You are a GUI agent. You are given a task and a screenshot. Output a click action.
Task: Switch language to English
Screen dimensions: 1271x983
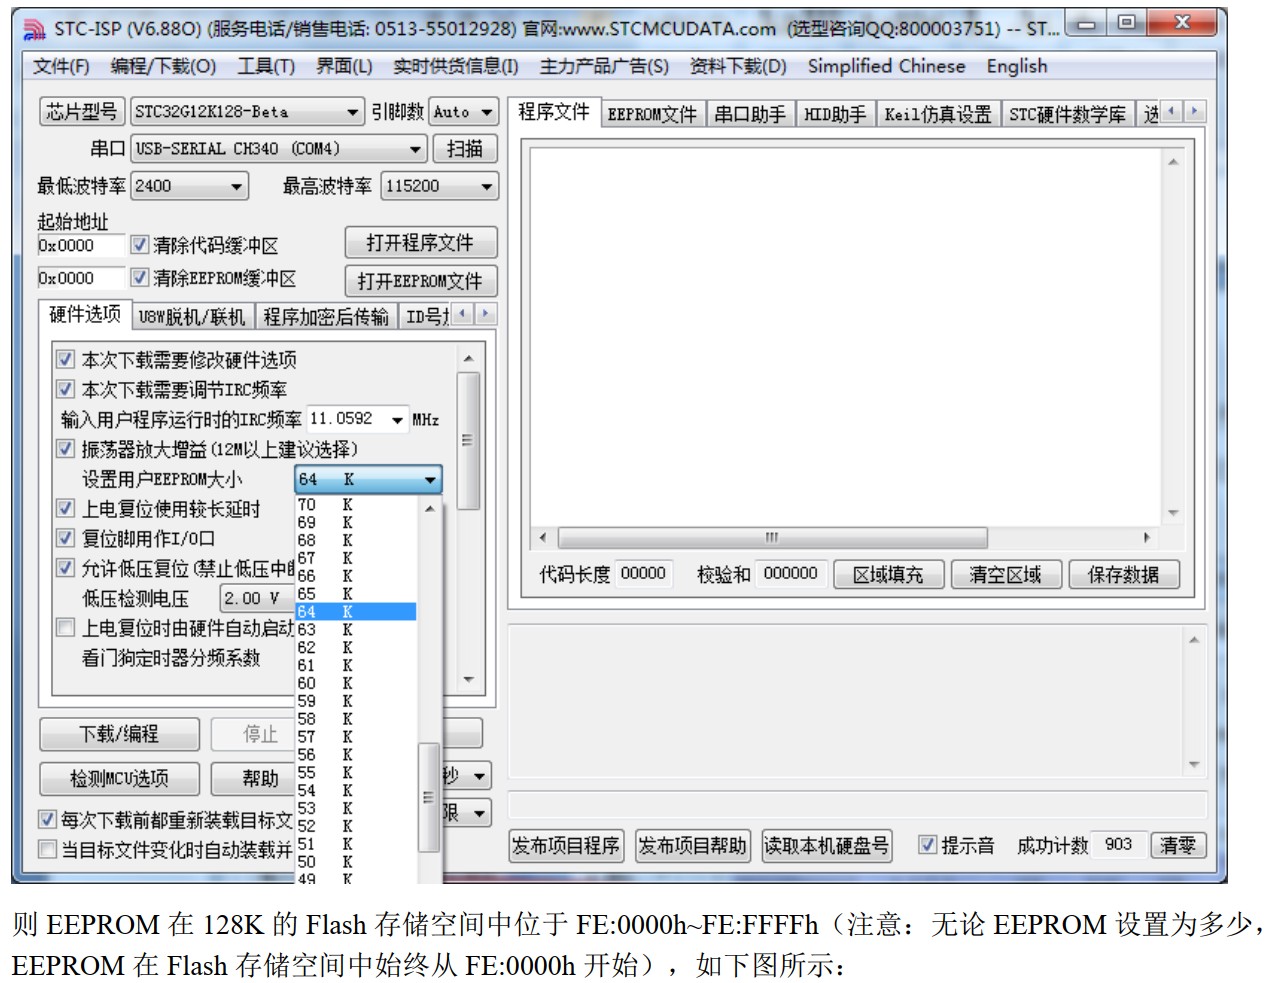1017,66
